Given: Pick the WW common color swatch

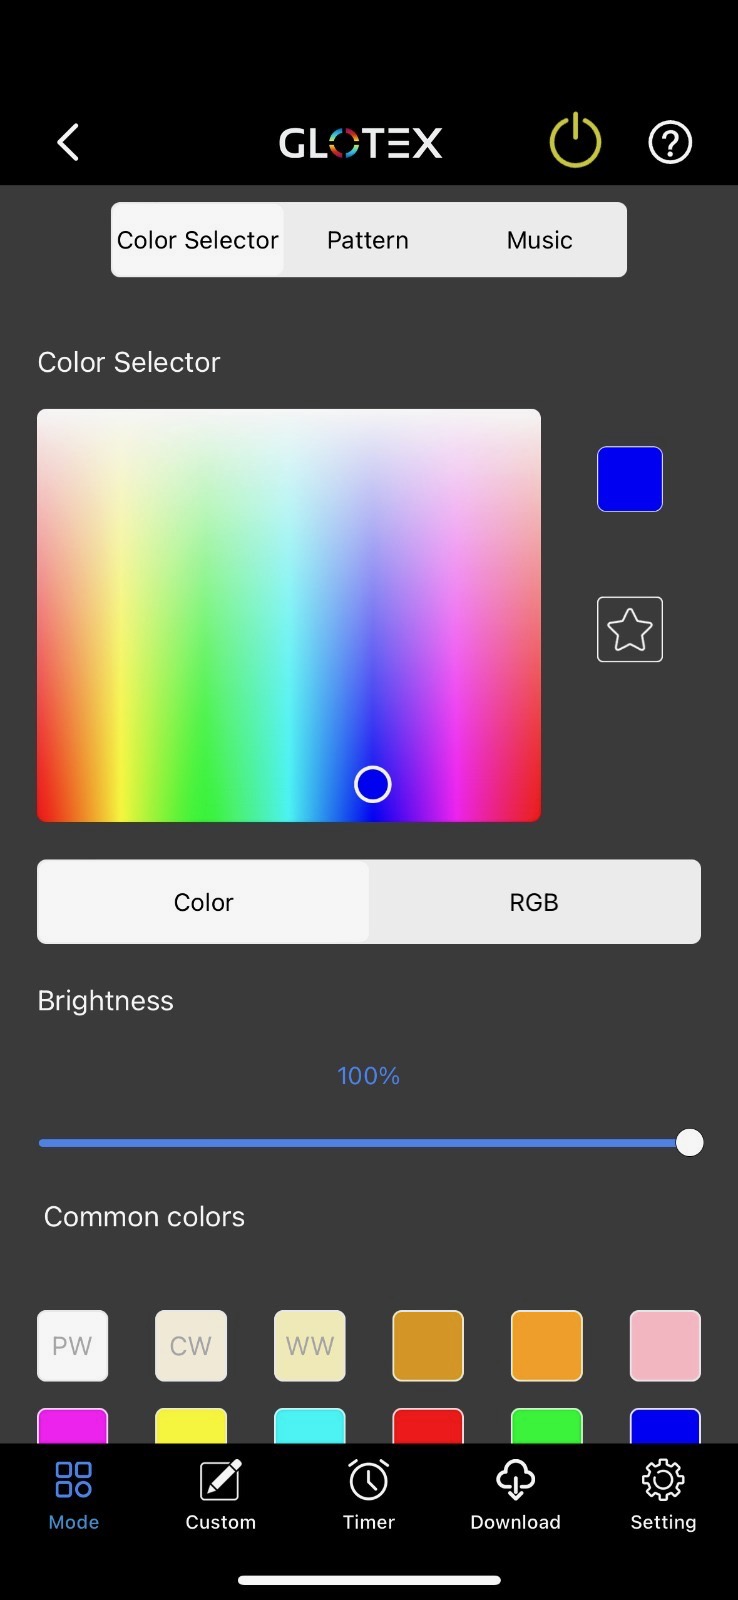Looking at the screenshot, I should point(310,1346).
